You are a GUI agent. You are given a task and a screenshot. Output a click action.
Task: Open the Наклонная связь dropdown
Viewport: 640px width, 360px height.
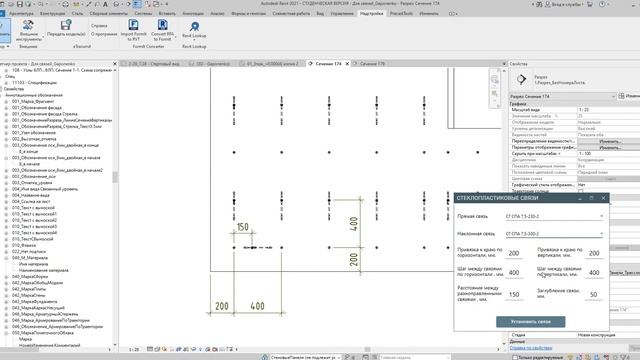[x=601, y=234]
